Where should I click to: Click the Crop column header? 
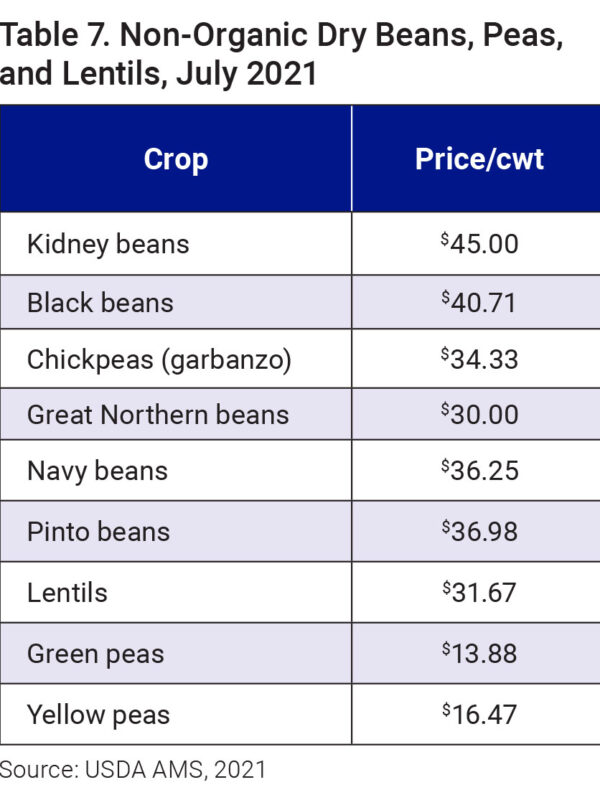point(175,159)
